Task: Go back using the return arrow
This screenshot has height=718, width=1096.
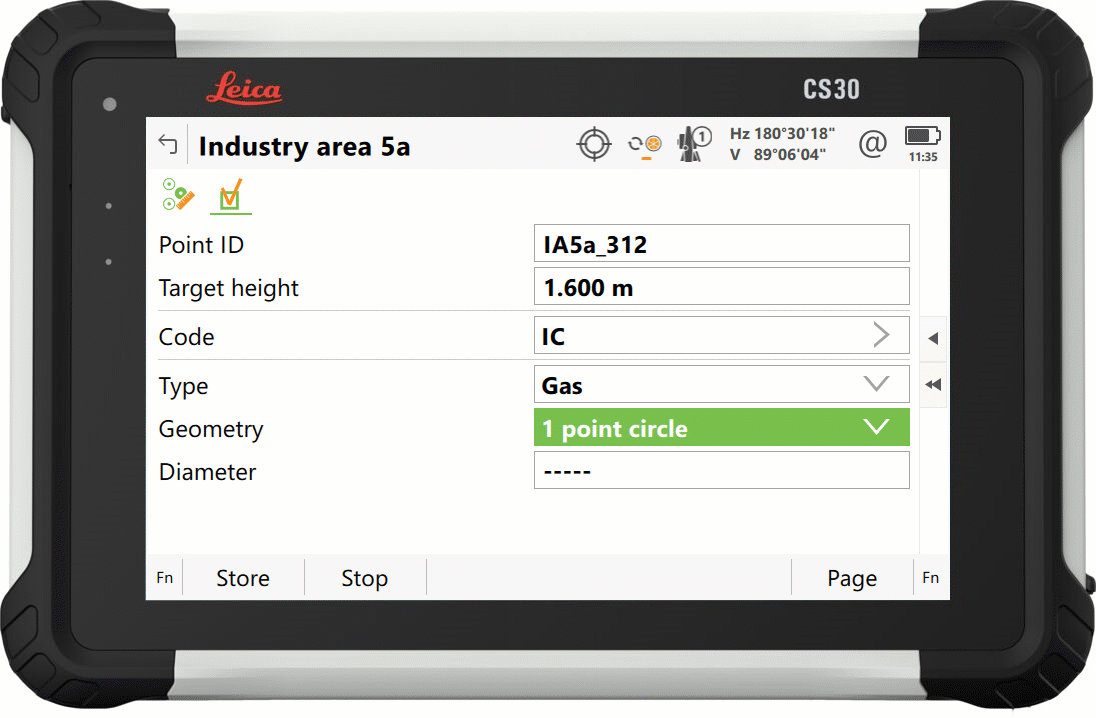Action: [x=167, y=145]
